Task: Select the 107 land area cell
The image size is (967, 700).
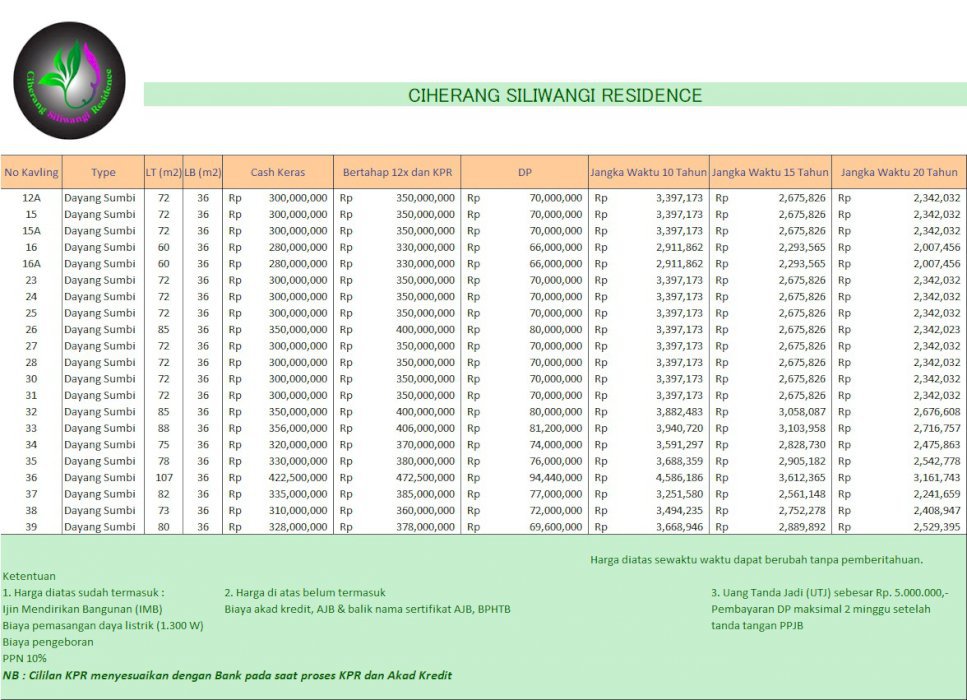Action: point(164,477)
